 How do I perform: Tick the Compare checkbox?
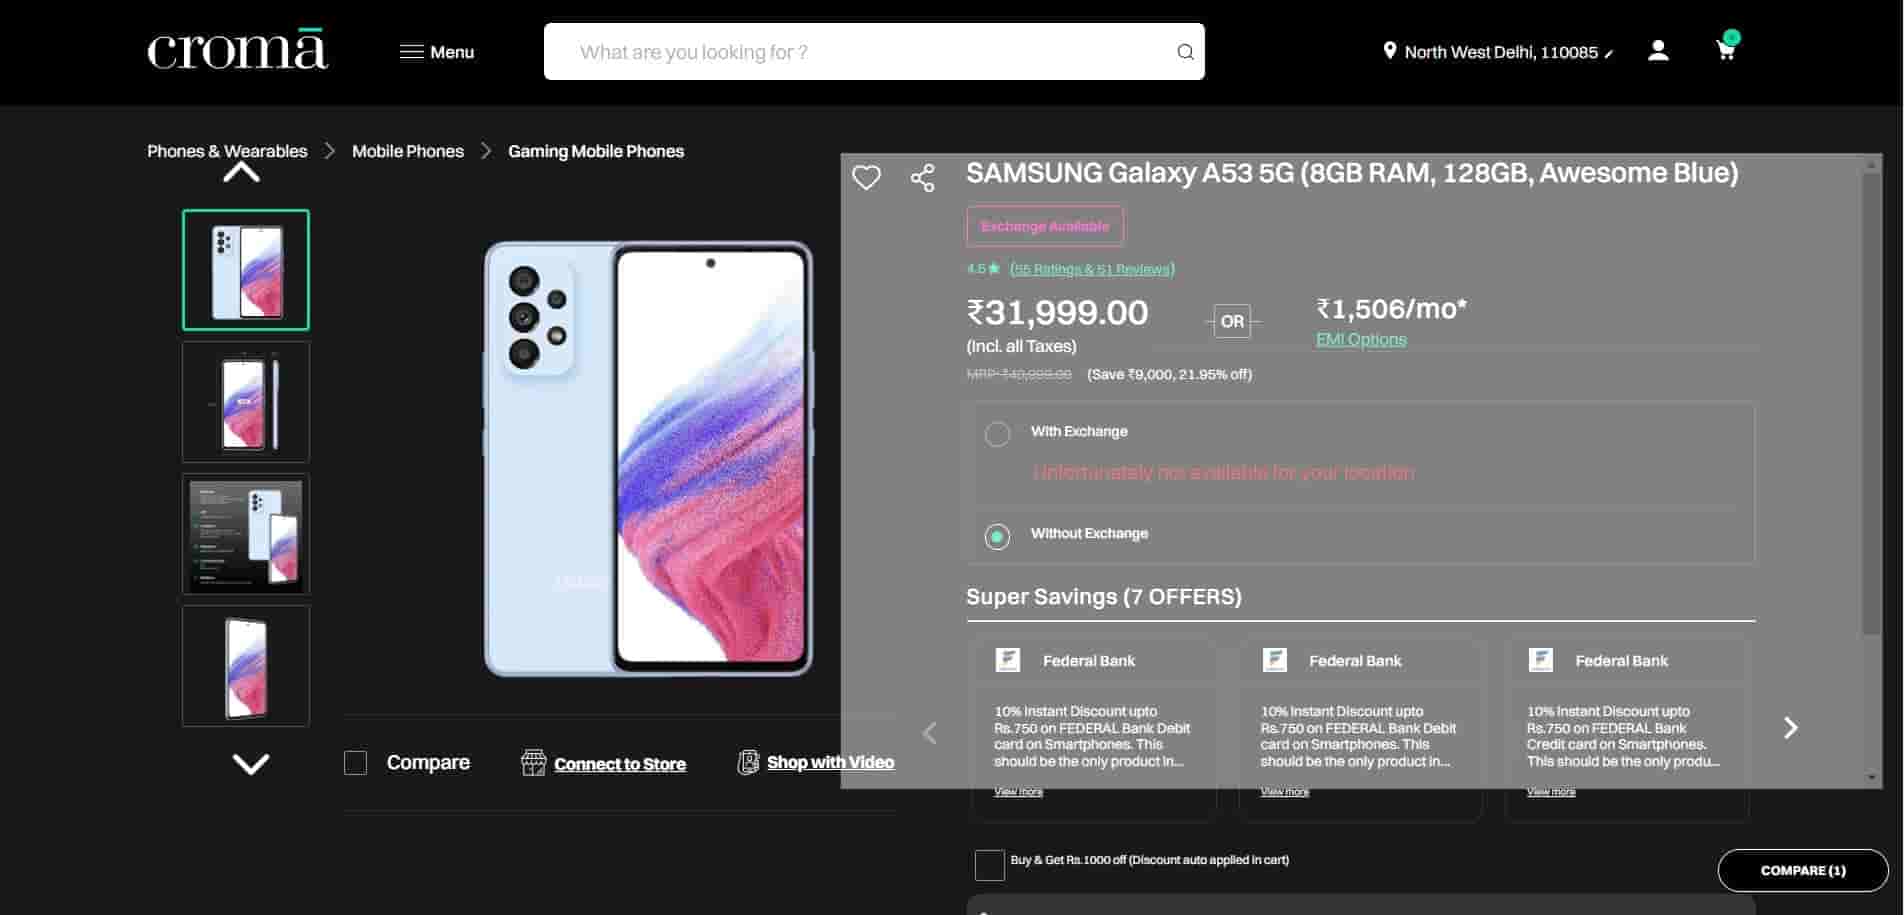tap(356, 763)
